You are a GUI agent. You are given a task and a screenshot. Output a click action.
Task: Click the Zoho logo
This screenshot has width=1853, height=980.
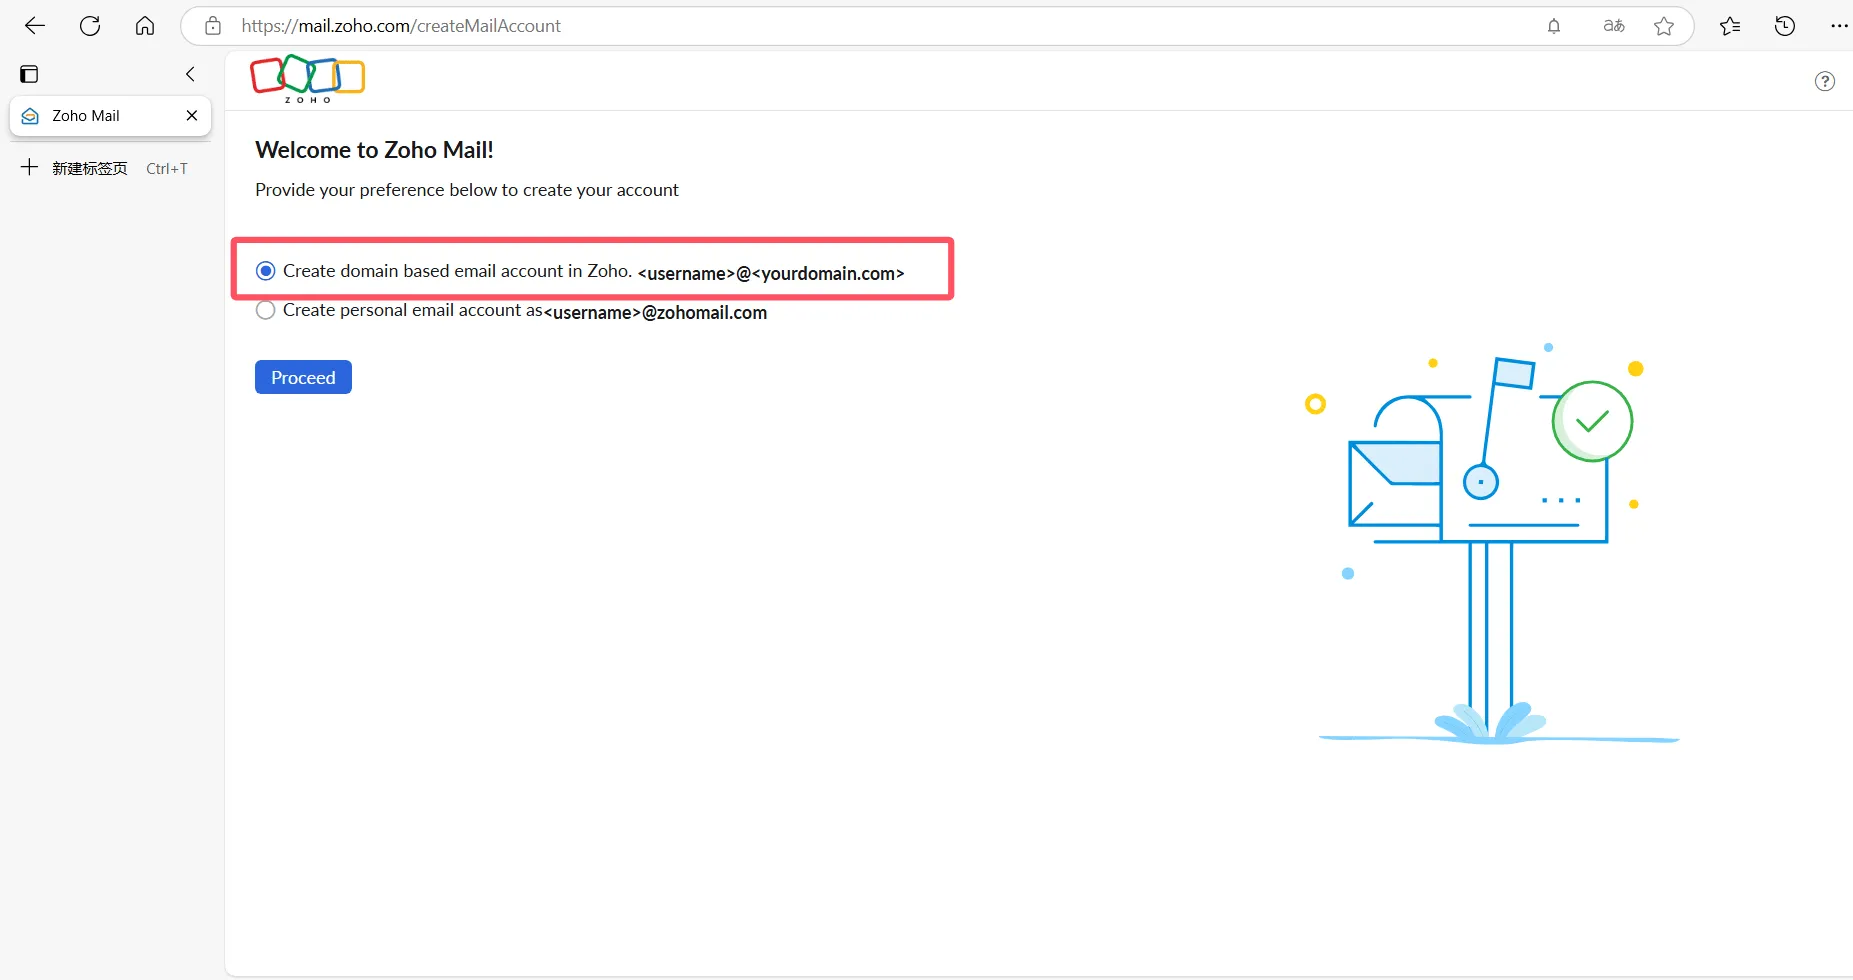[x=307, y=78]
